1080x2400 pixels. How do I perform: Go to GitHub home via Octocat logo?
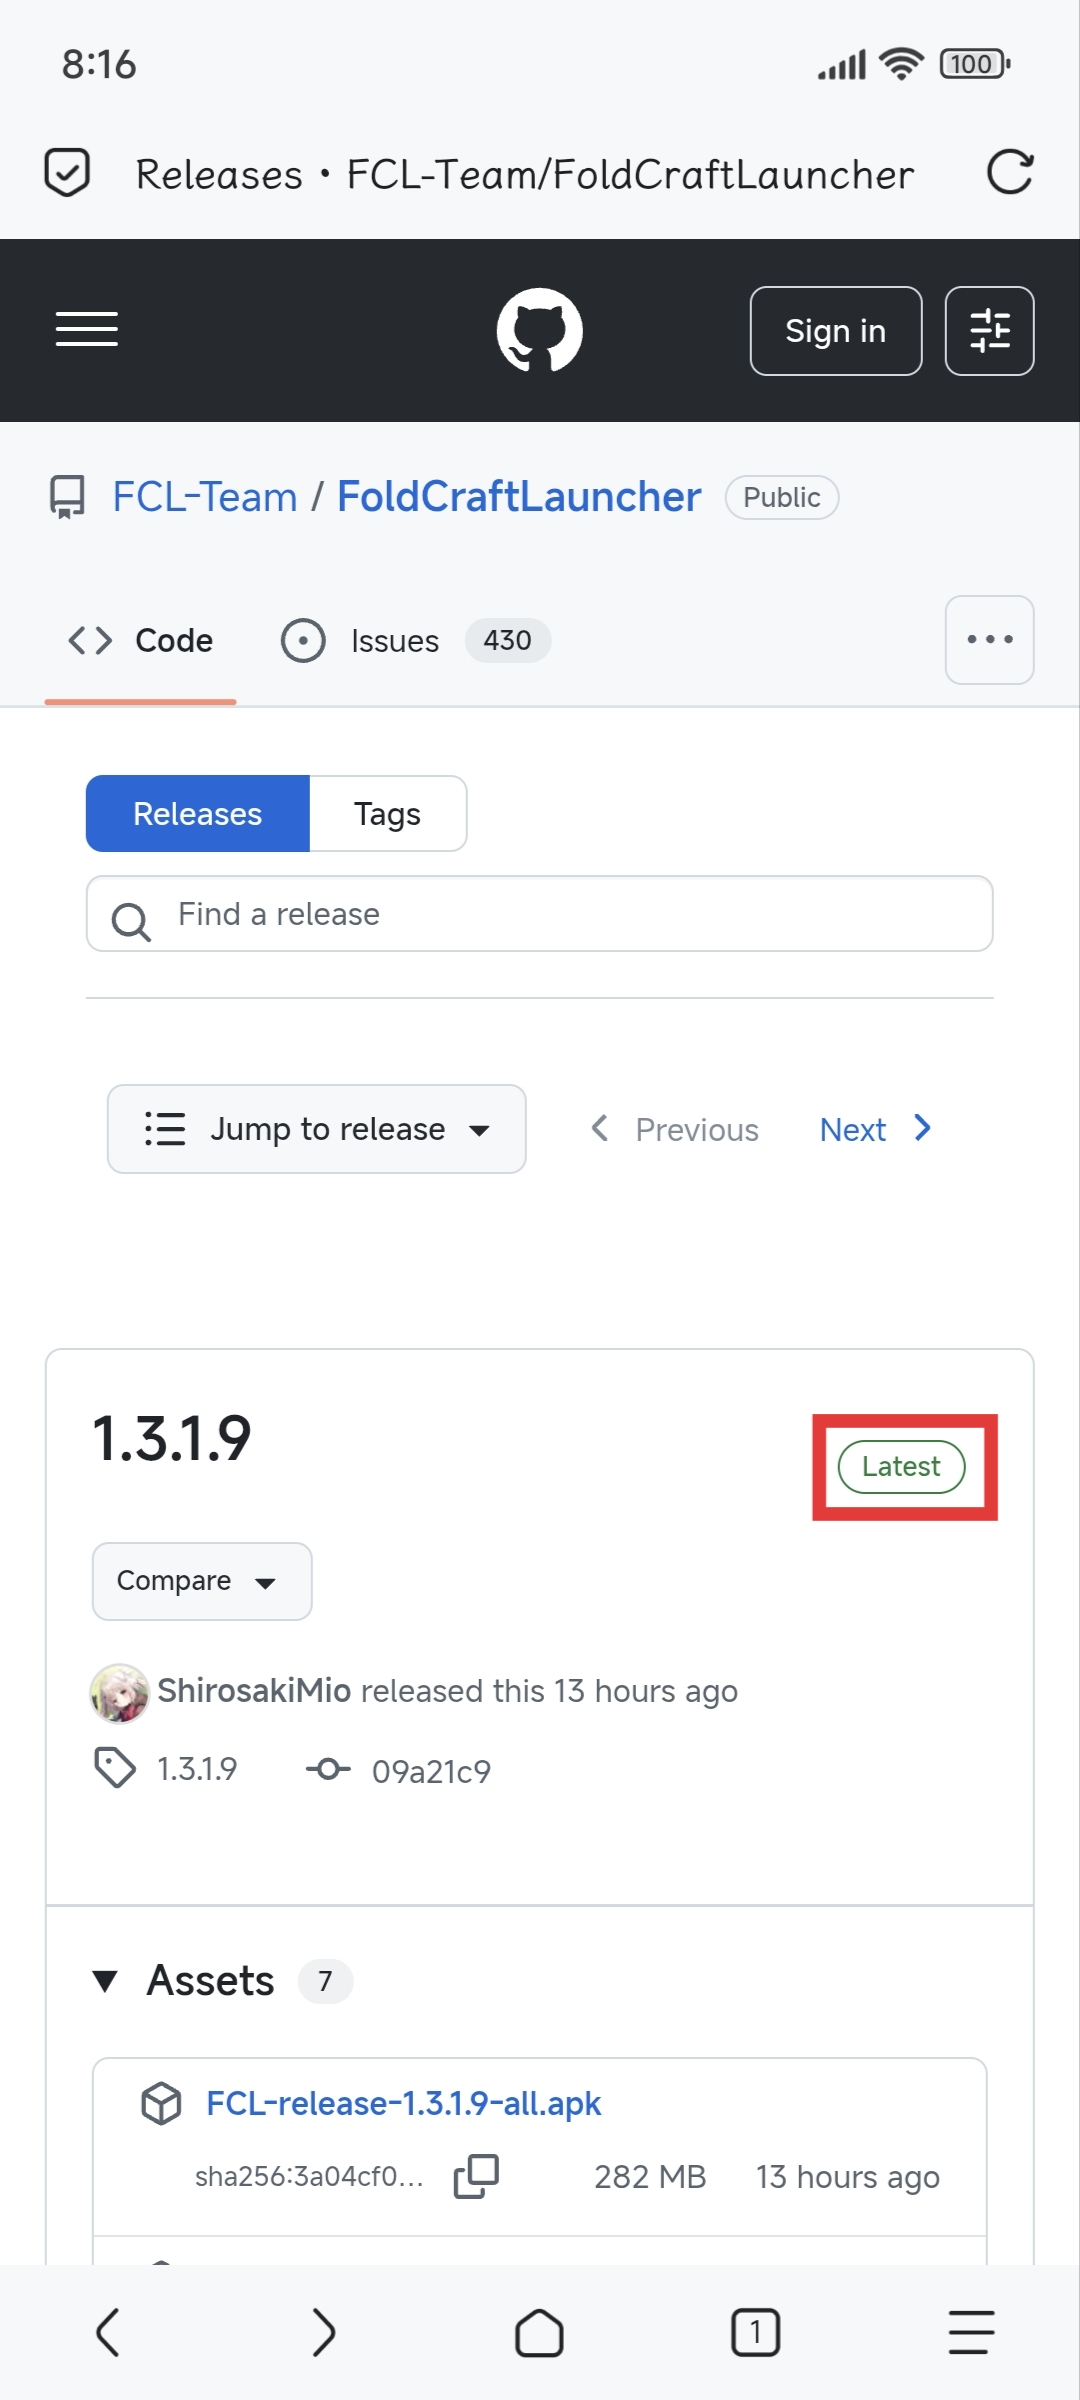(540, 330)
